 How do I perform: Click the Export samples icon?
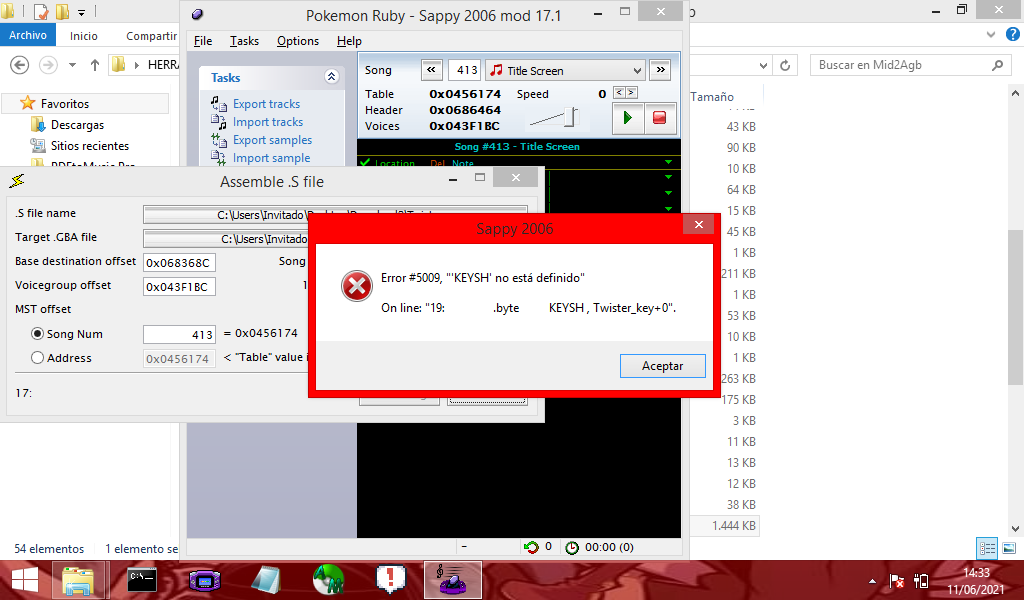click(x=220, y=140)
